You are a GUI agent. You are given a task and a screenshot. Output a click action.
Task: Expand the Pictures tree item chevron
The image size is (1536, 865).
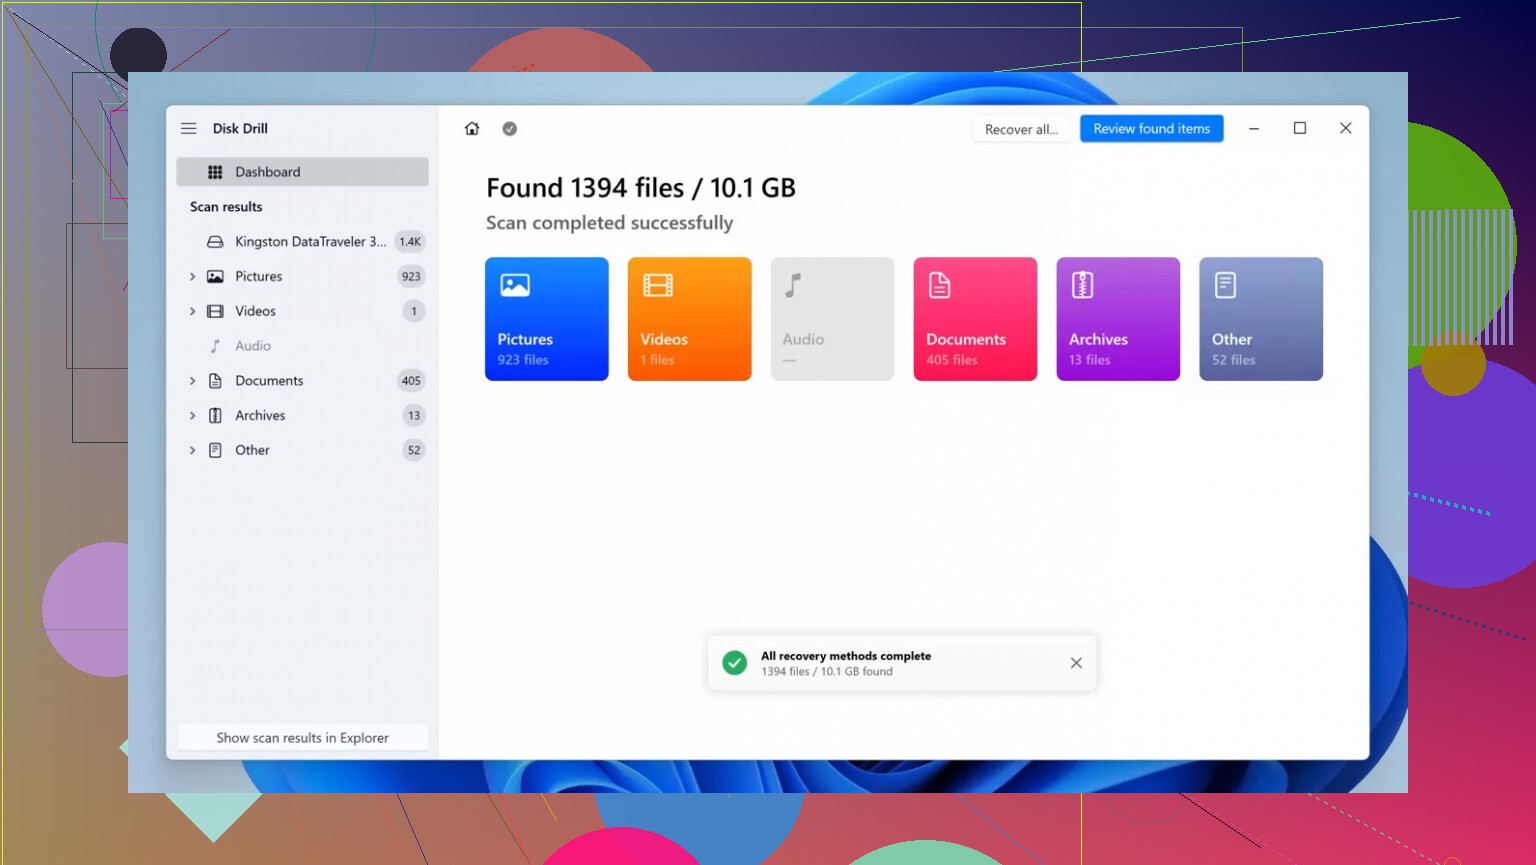(x=193, y=277)
